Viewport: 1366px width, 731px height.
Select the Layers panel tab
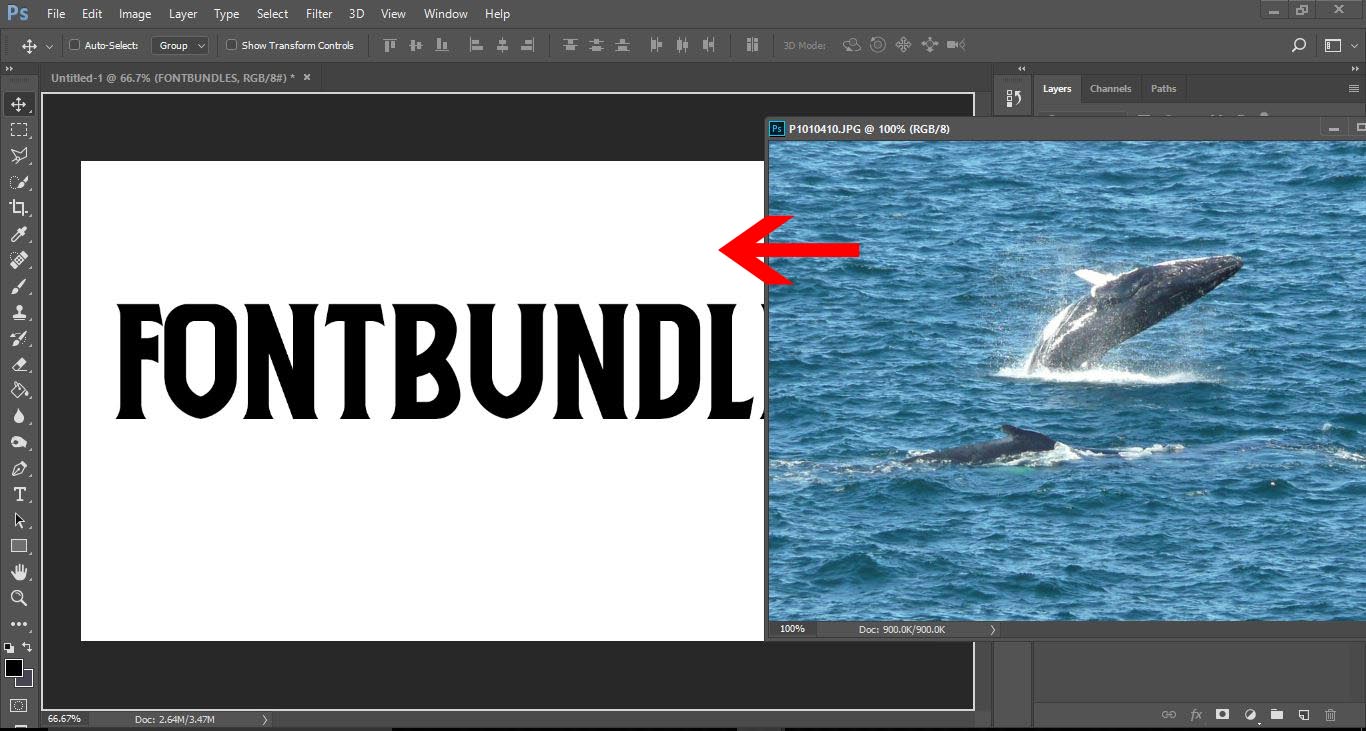point(1057,89)
